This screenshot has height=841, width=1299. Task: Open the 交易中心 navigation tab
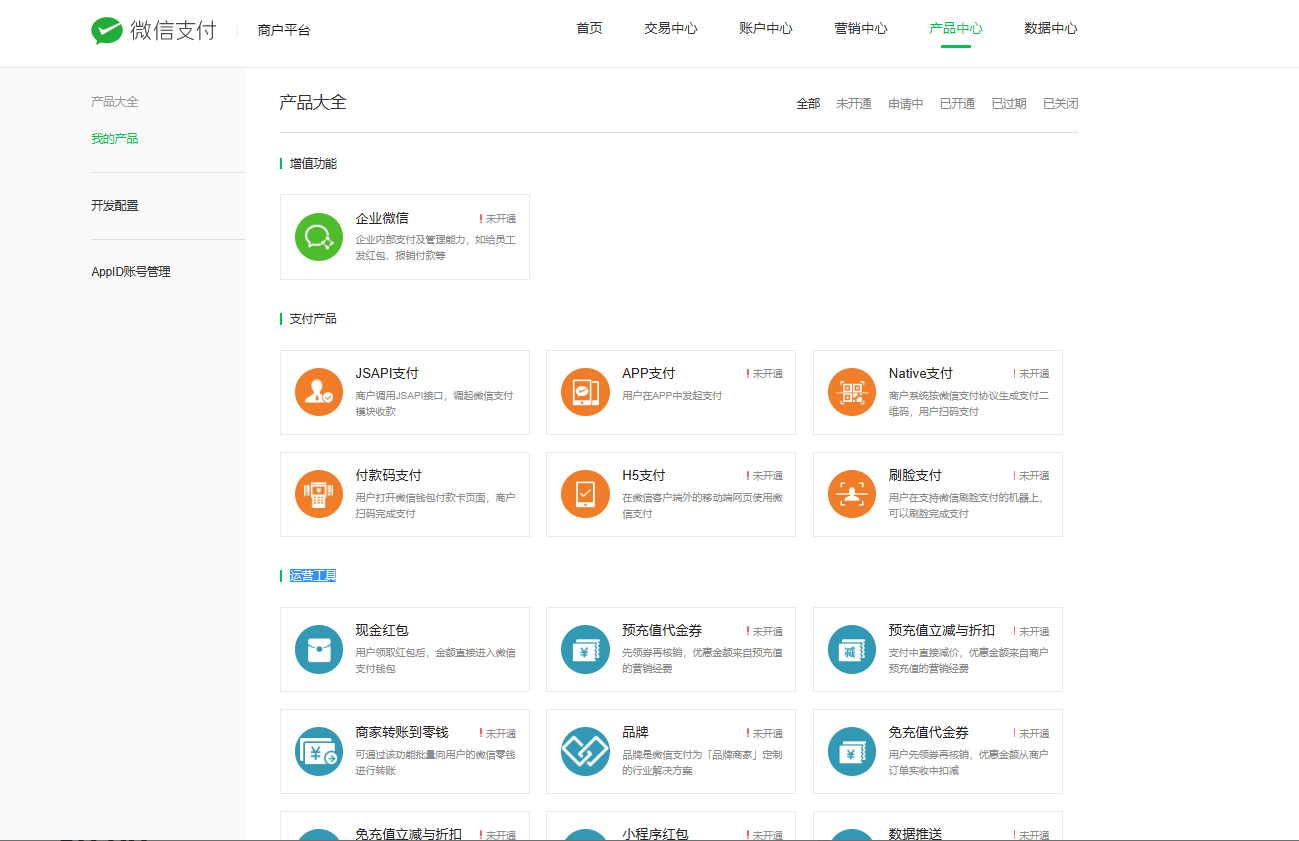671,28
